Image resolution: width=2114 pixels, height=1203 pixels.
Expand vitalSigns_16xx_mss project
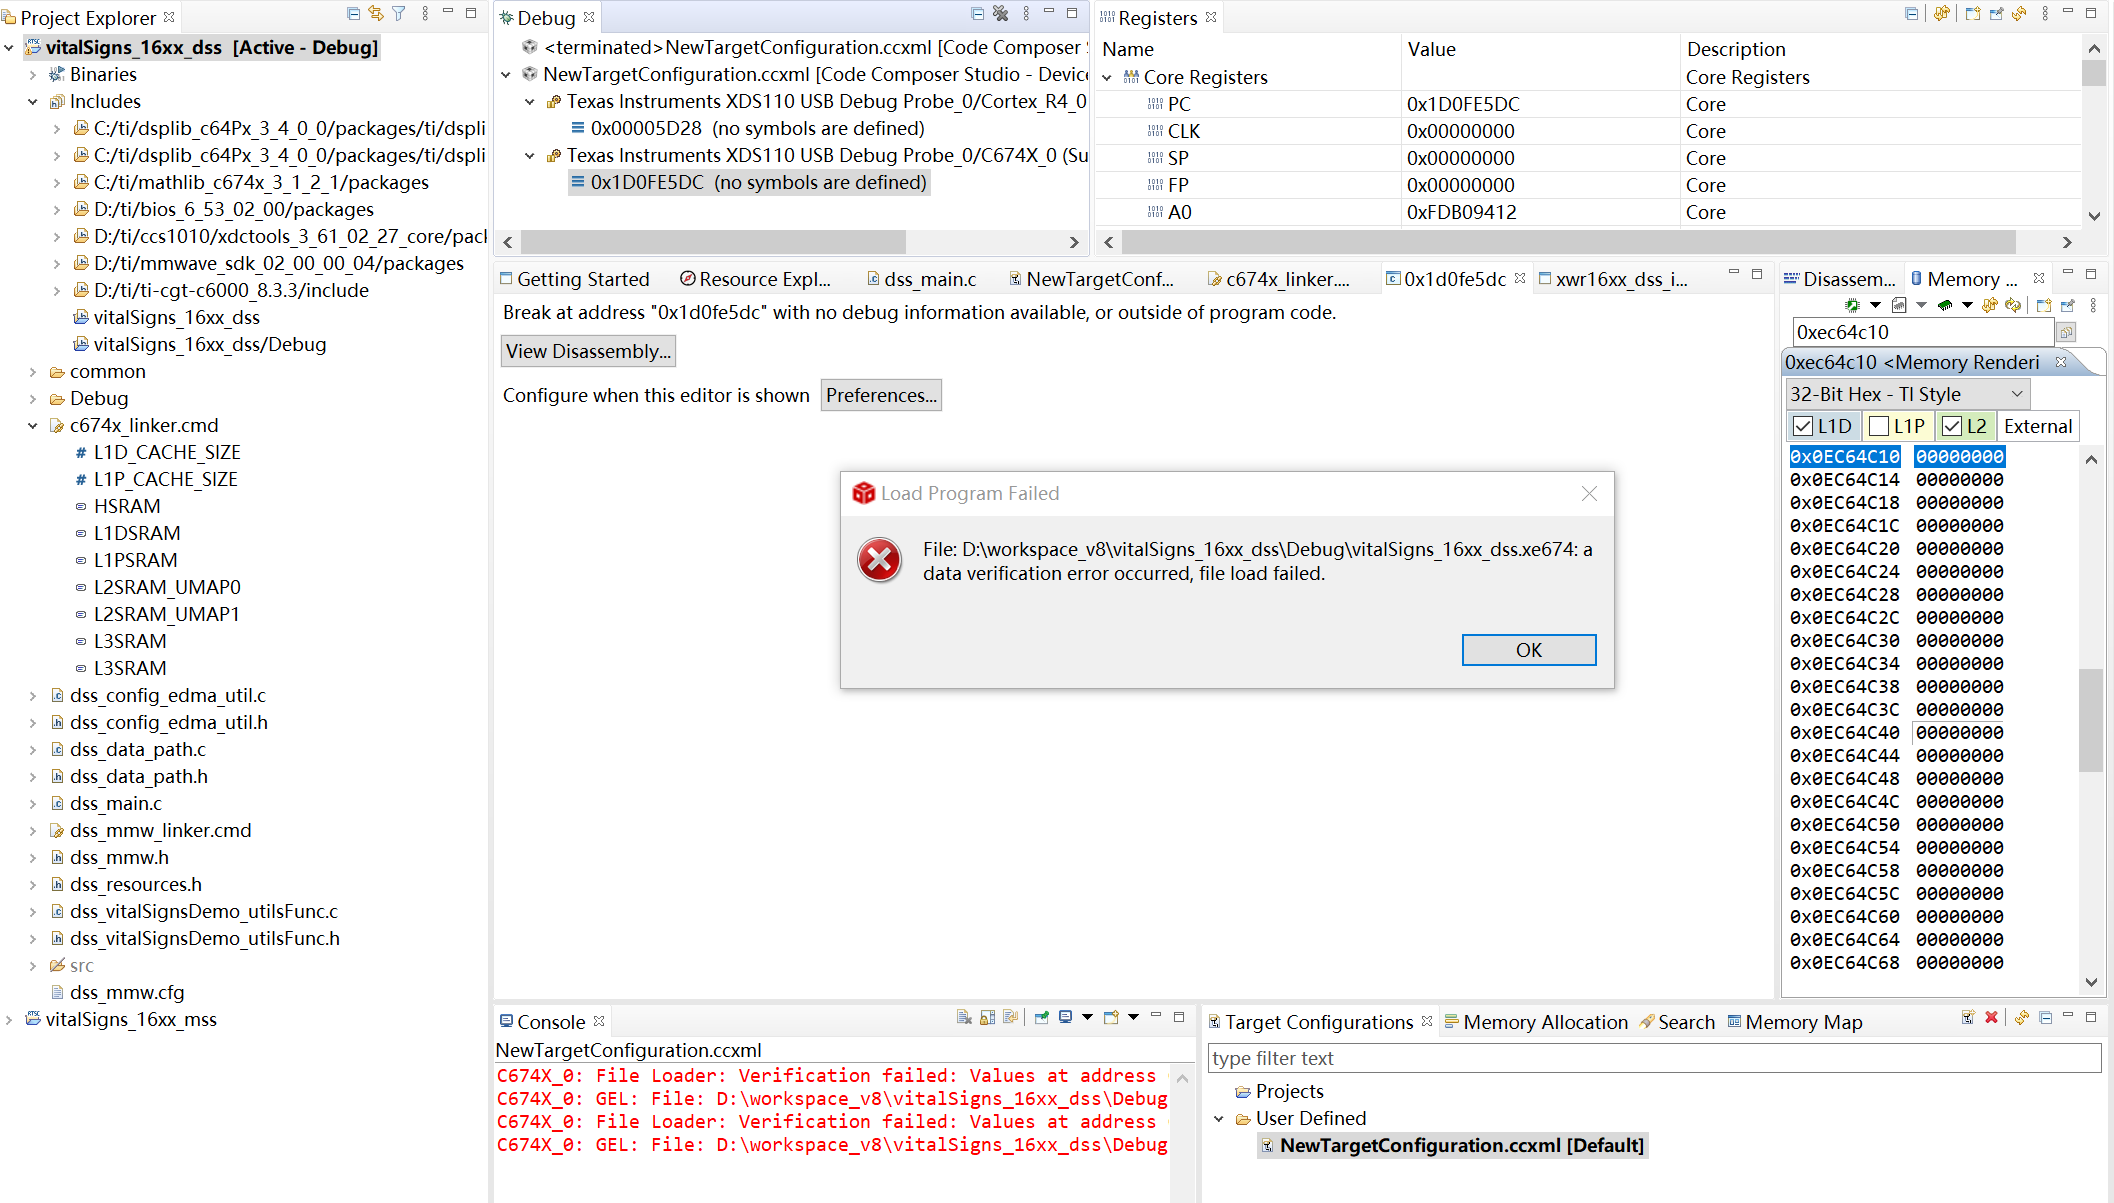9,1020
